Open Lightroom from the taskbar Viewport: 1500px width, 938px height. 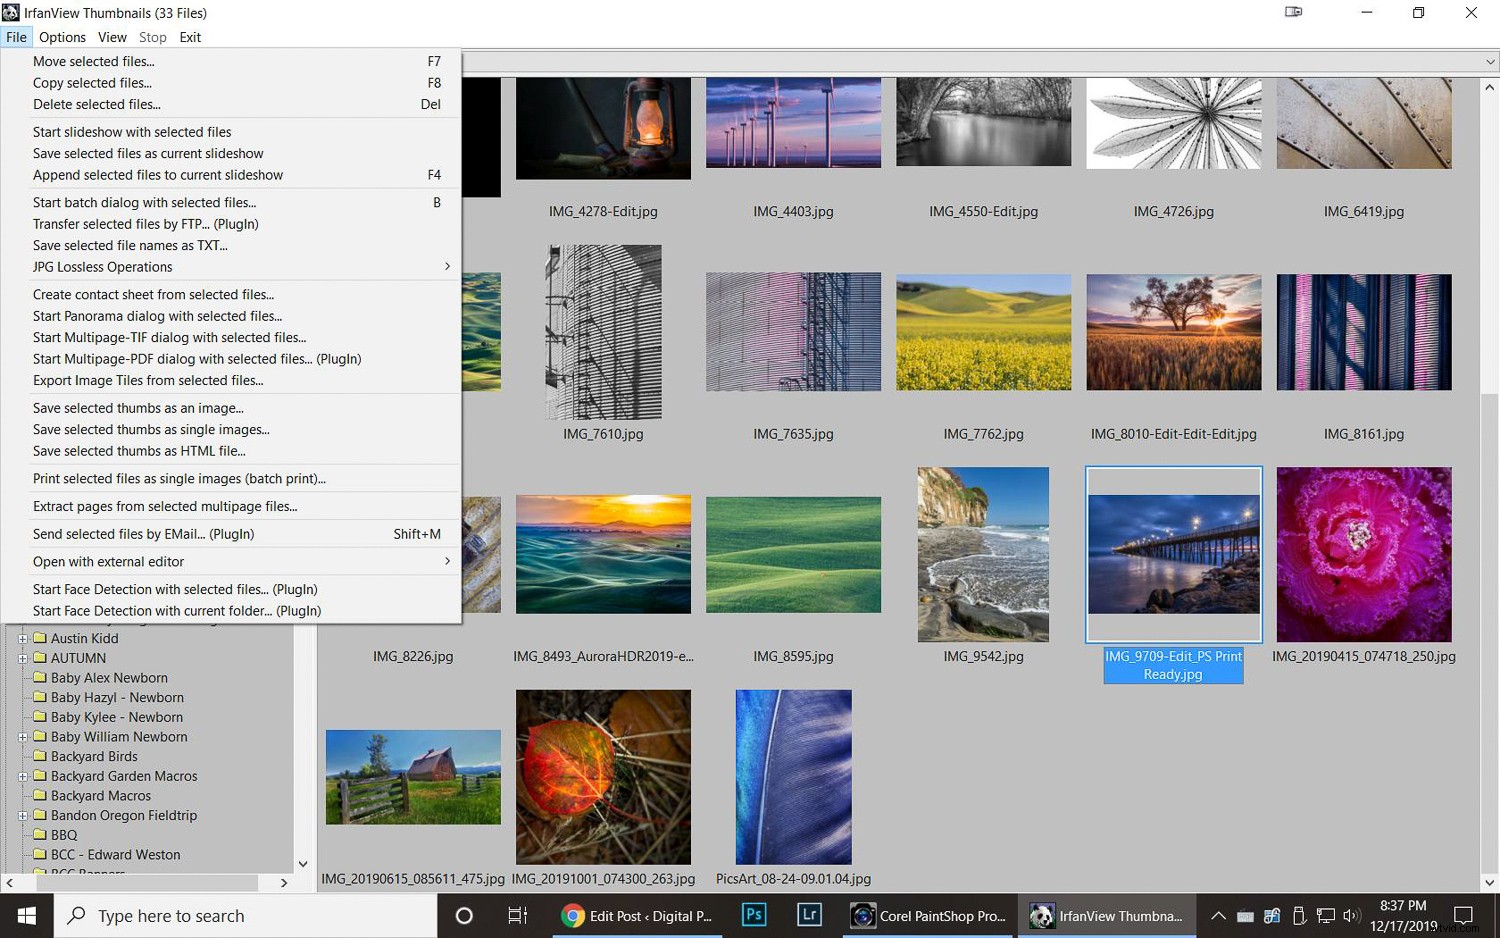click(x=808, y=915)
